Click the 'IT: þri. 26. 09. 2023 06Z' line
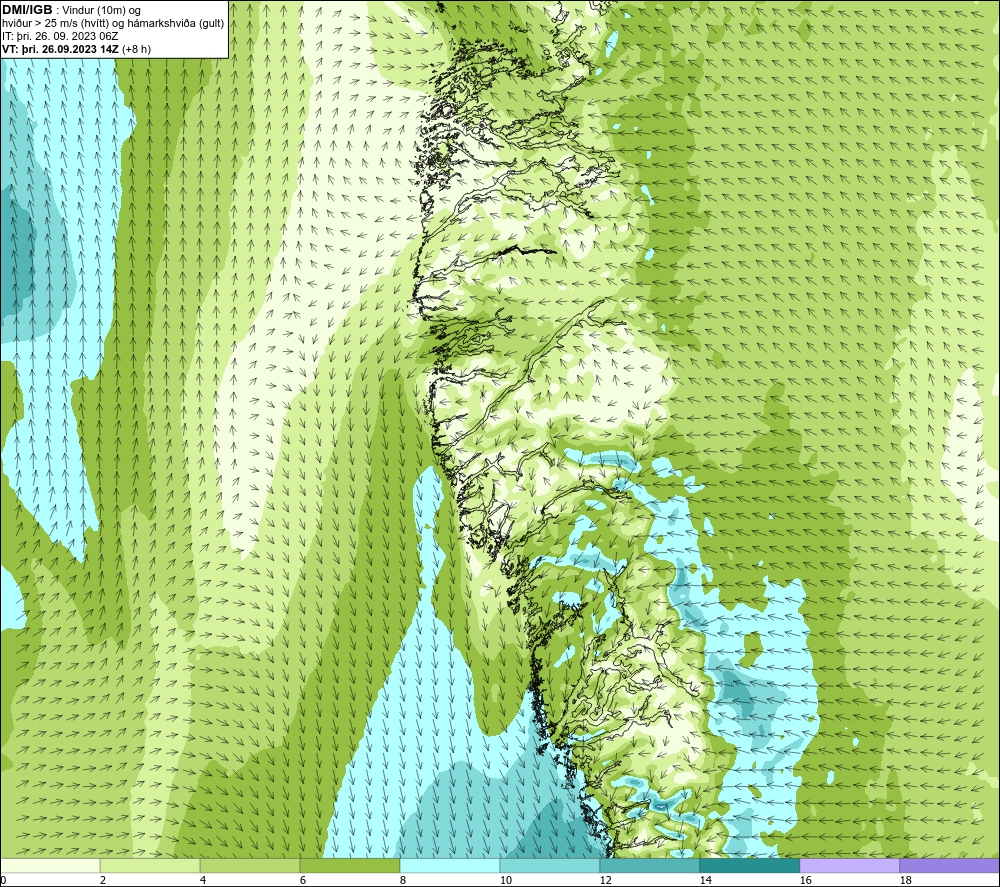This screenshot has height=887, width=1000. click(60, 36)
